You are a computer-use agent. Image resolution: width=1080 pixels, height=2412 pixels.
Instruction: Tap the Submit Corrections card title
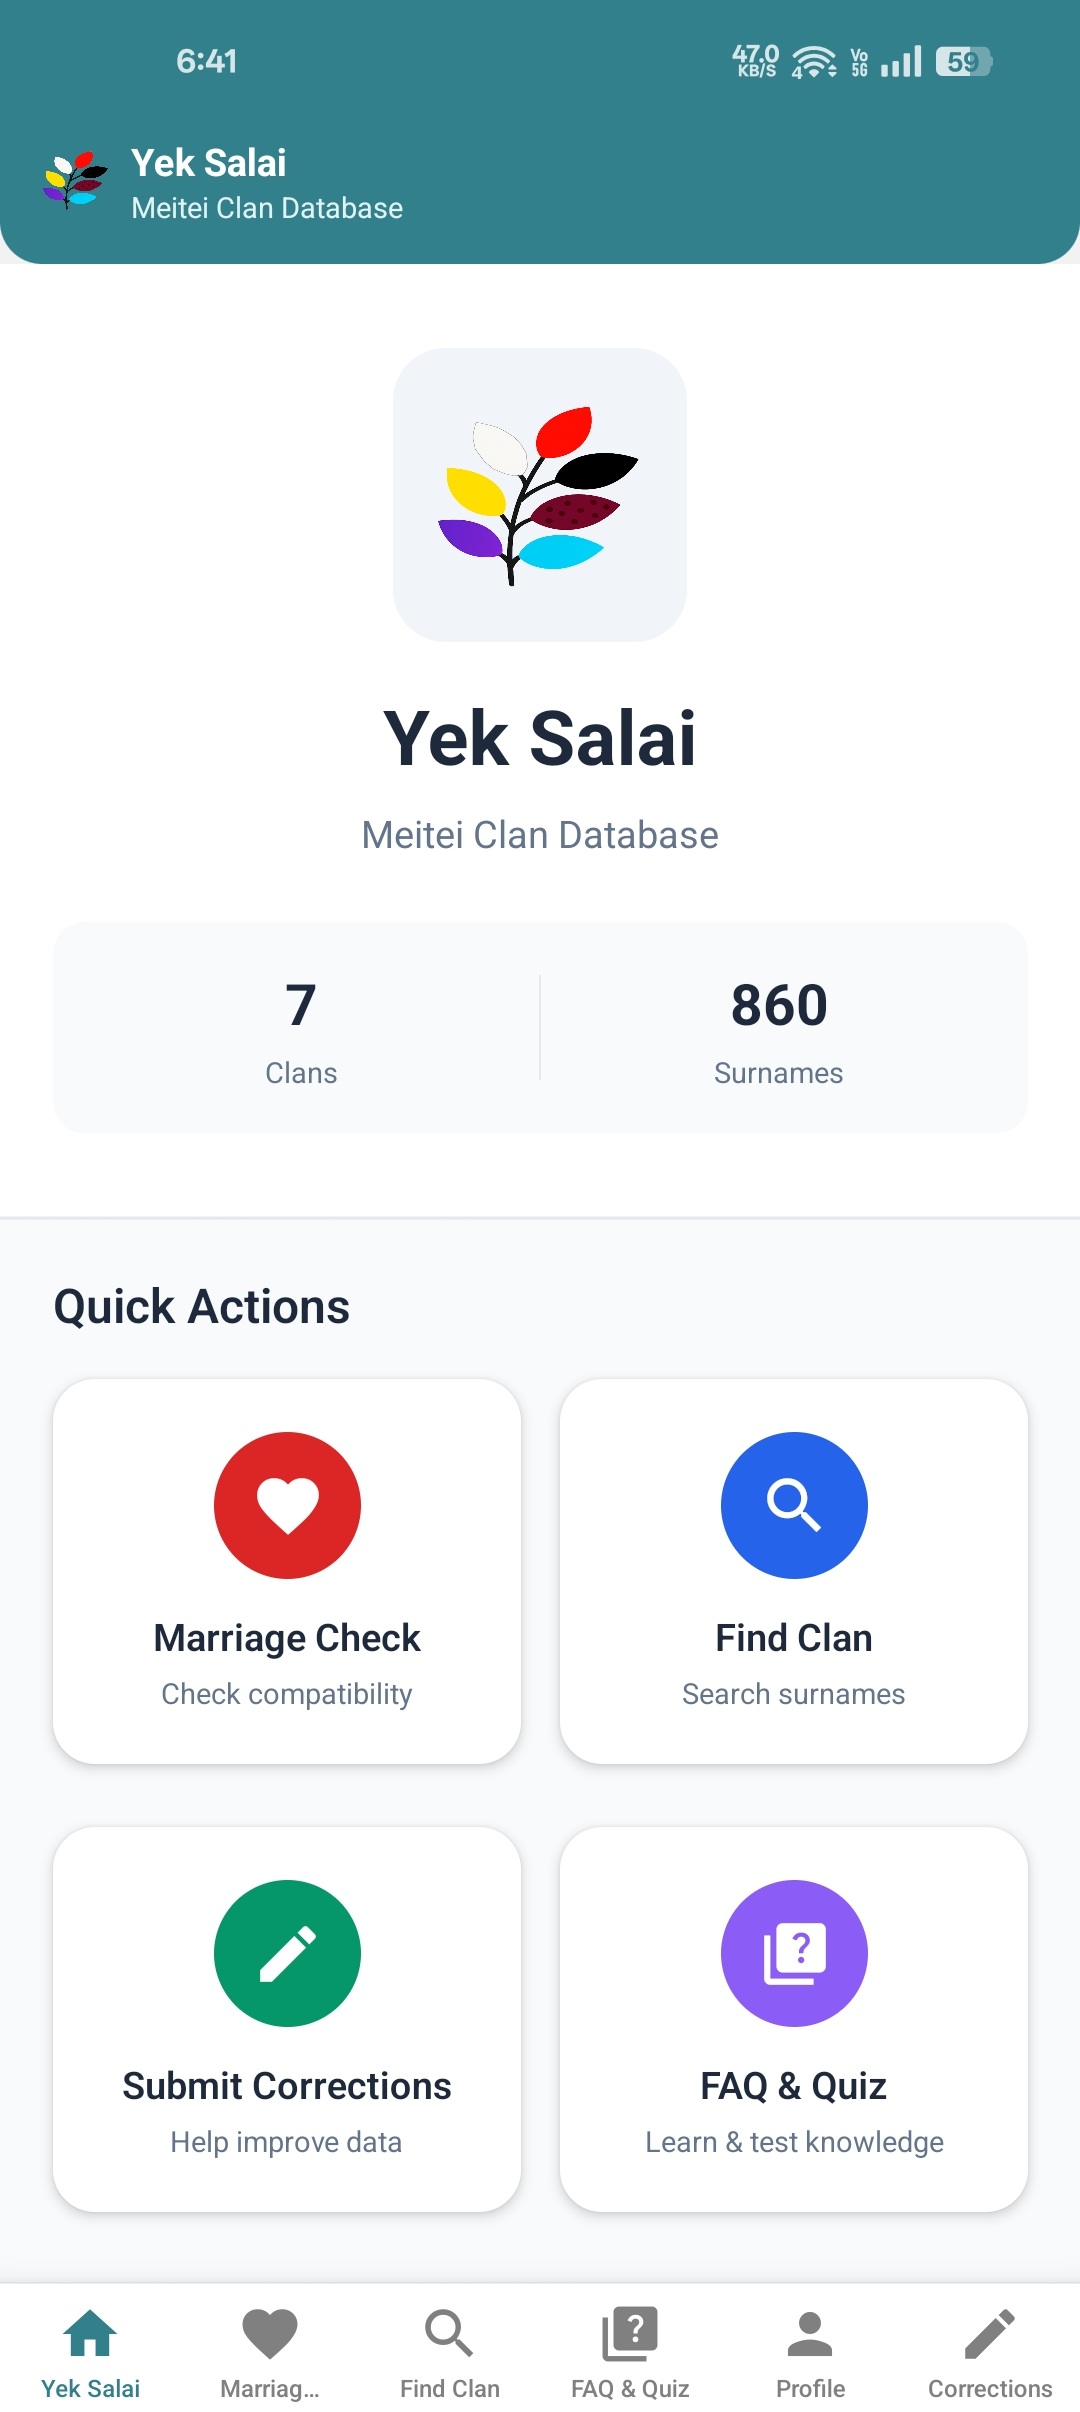pos(287,2086)
